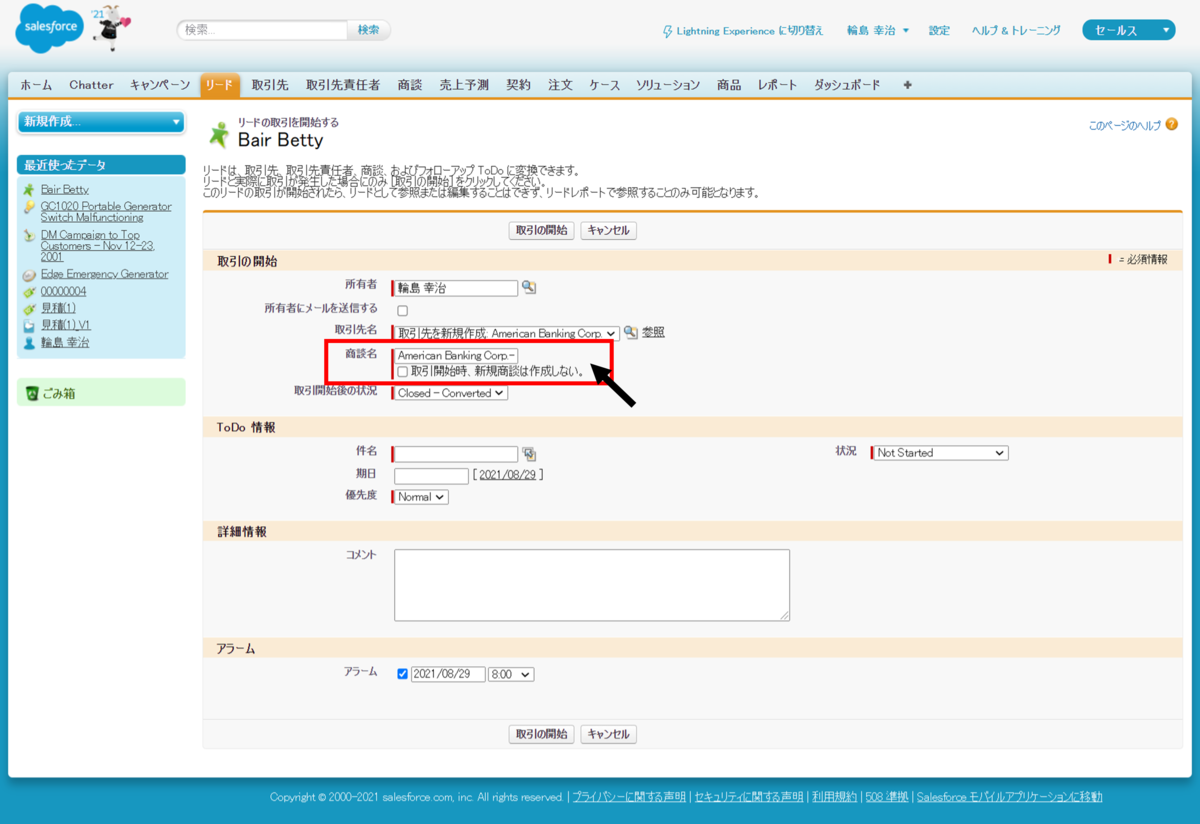Click campaign icon beside DM Campaign to Top Customers
Screen dimensions: 1200x824
coord(30,236)
